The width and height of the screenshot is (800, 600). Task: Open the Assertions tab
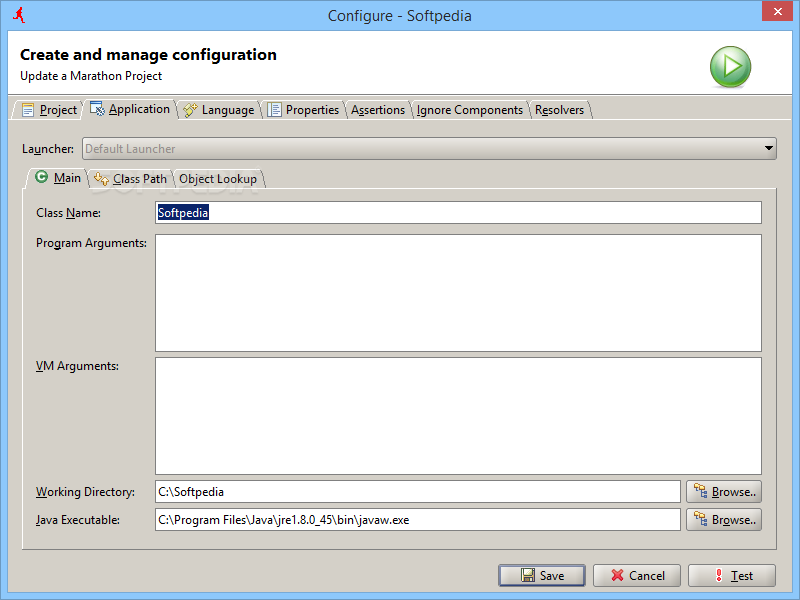(x=378, y=110)
